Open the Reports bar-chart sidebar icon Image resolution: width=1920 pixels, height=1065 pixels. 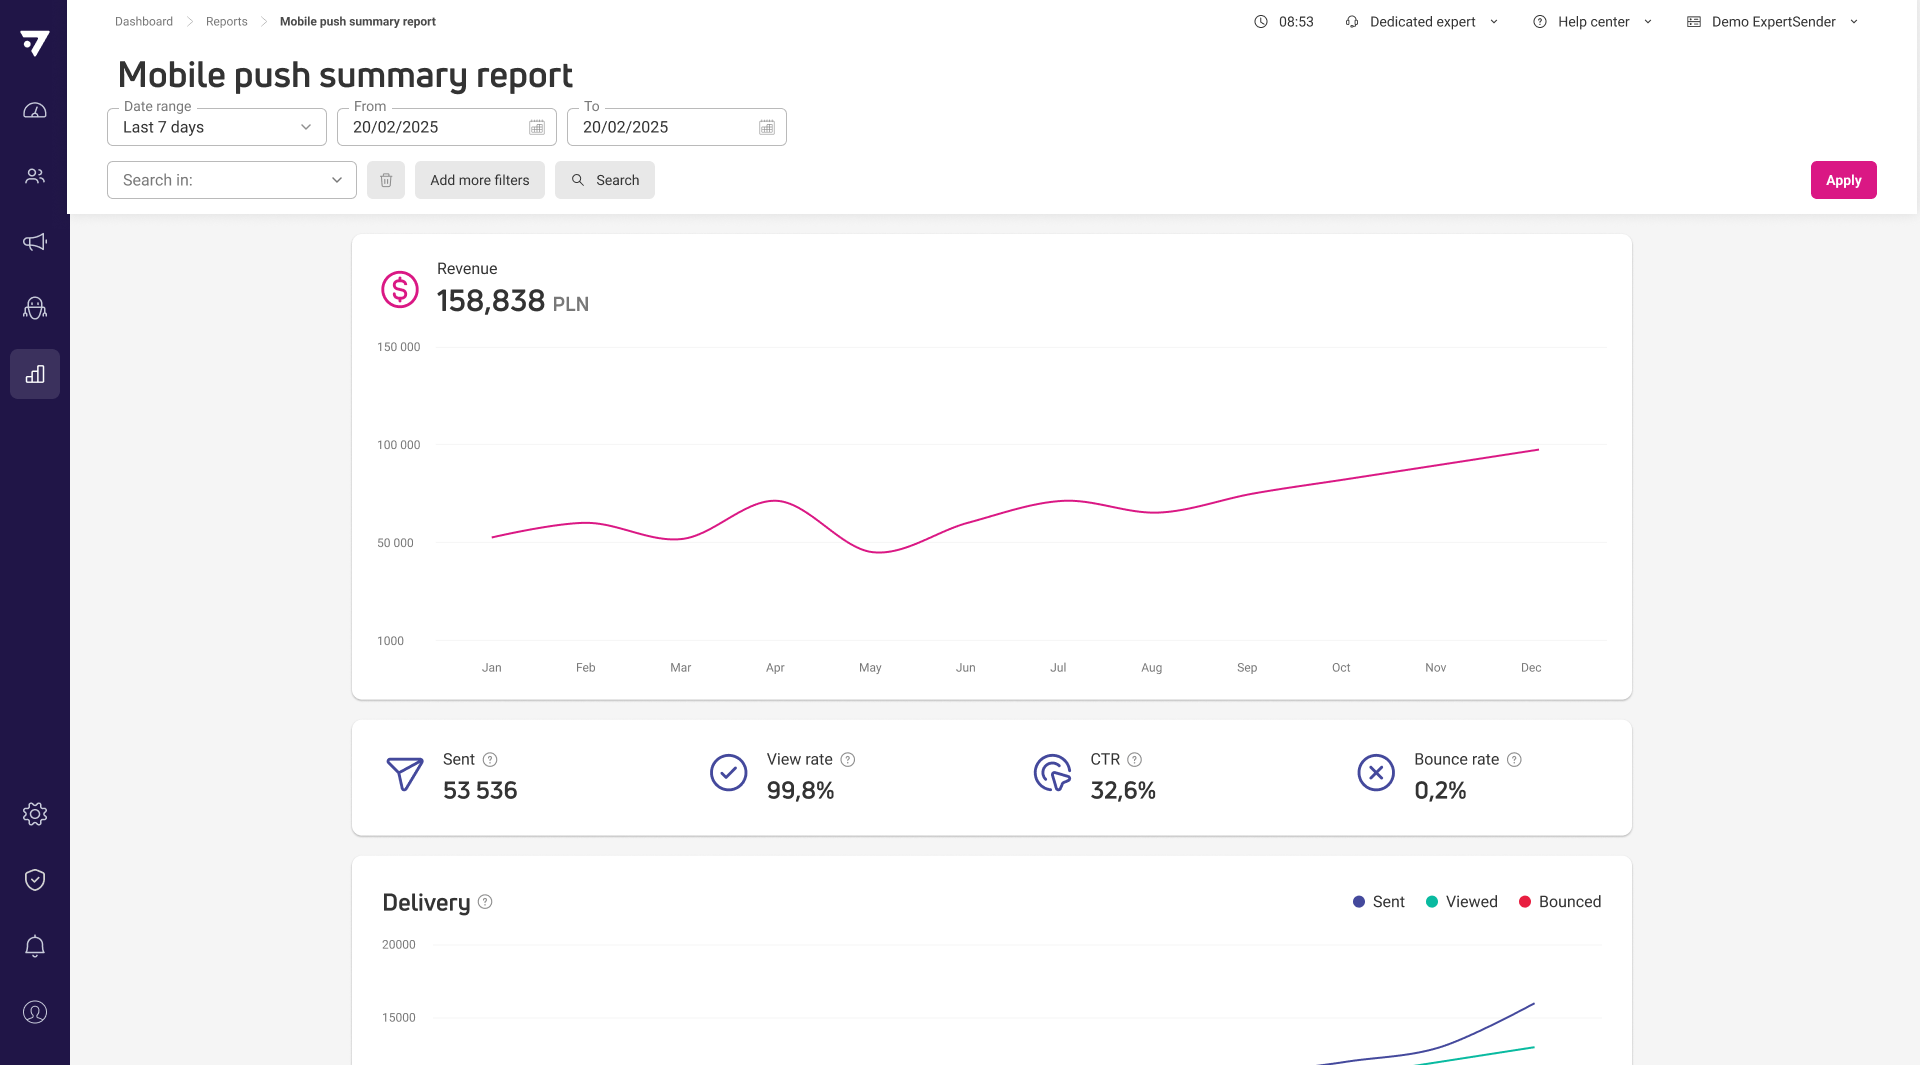click(x=35, y=374)
